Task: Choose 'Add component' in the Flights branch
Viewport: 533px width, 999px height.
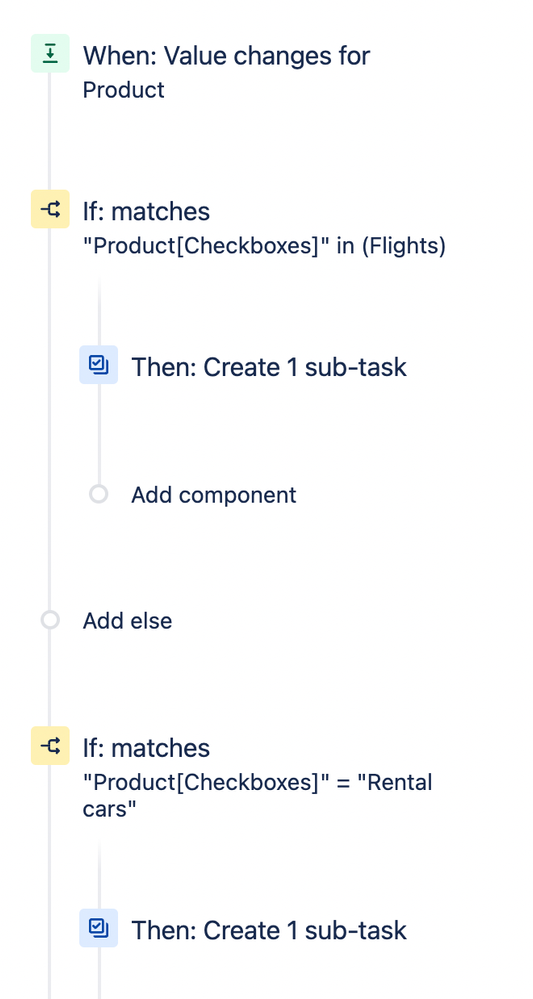Action: [213, 495]
